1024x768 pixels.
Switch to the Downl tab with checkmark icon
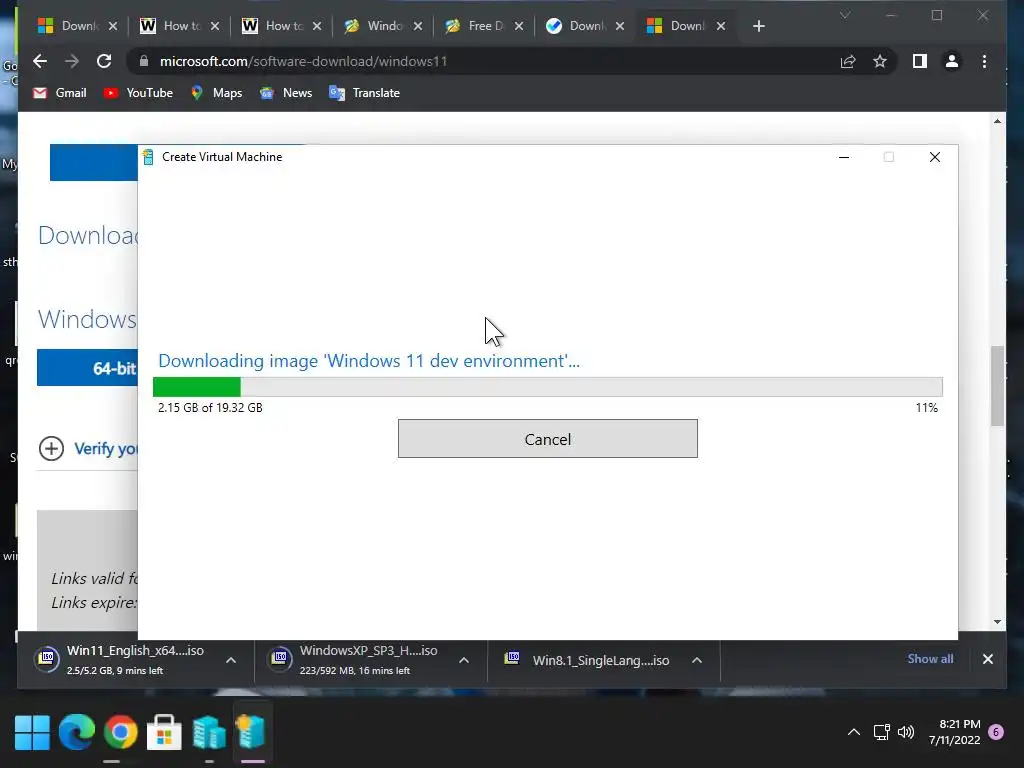[x=577, y=26]
